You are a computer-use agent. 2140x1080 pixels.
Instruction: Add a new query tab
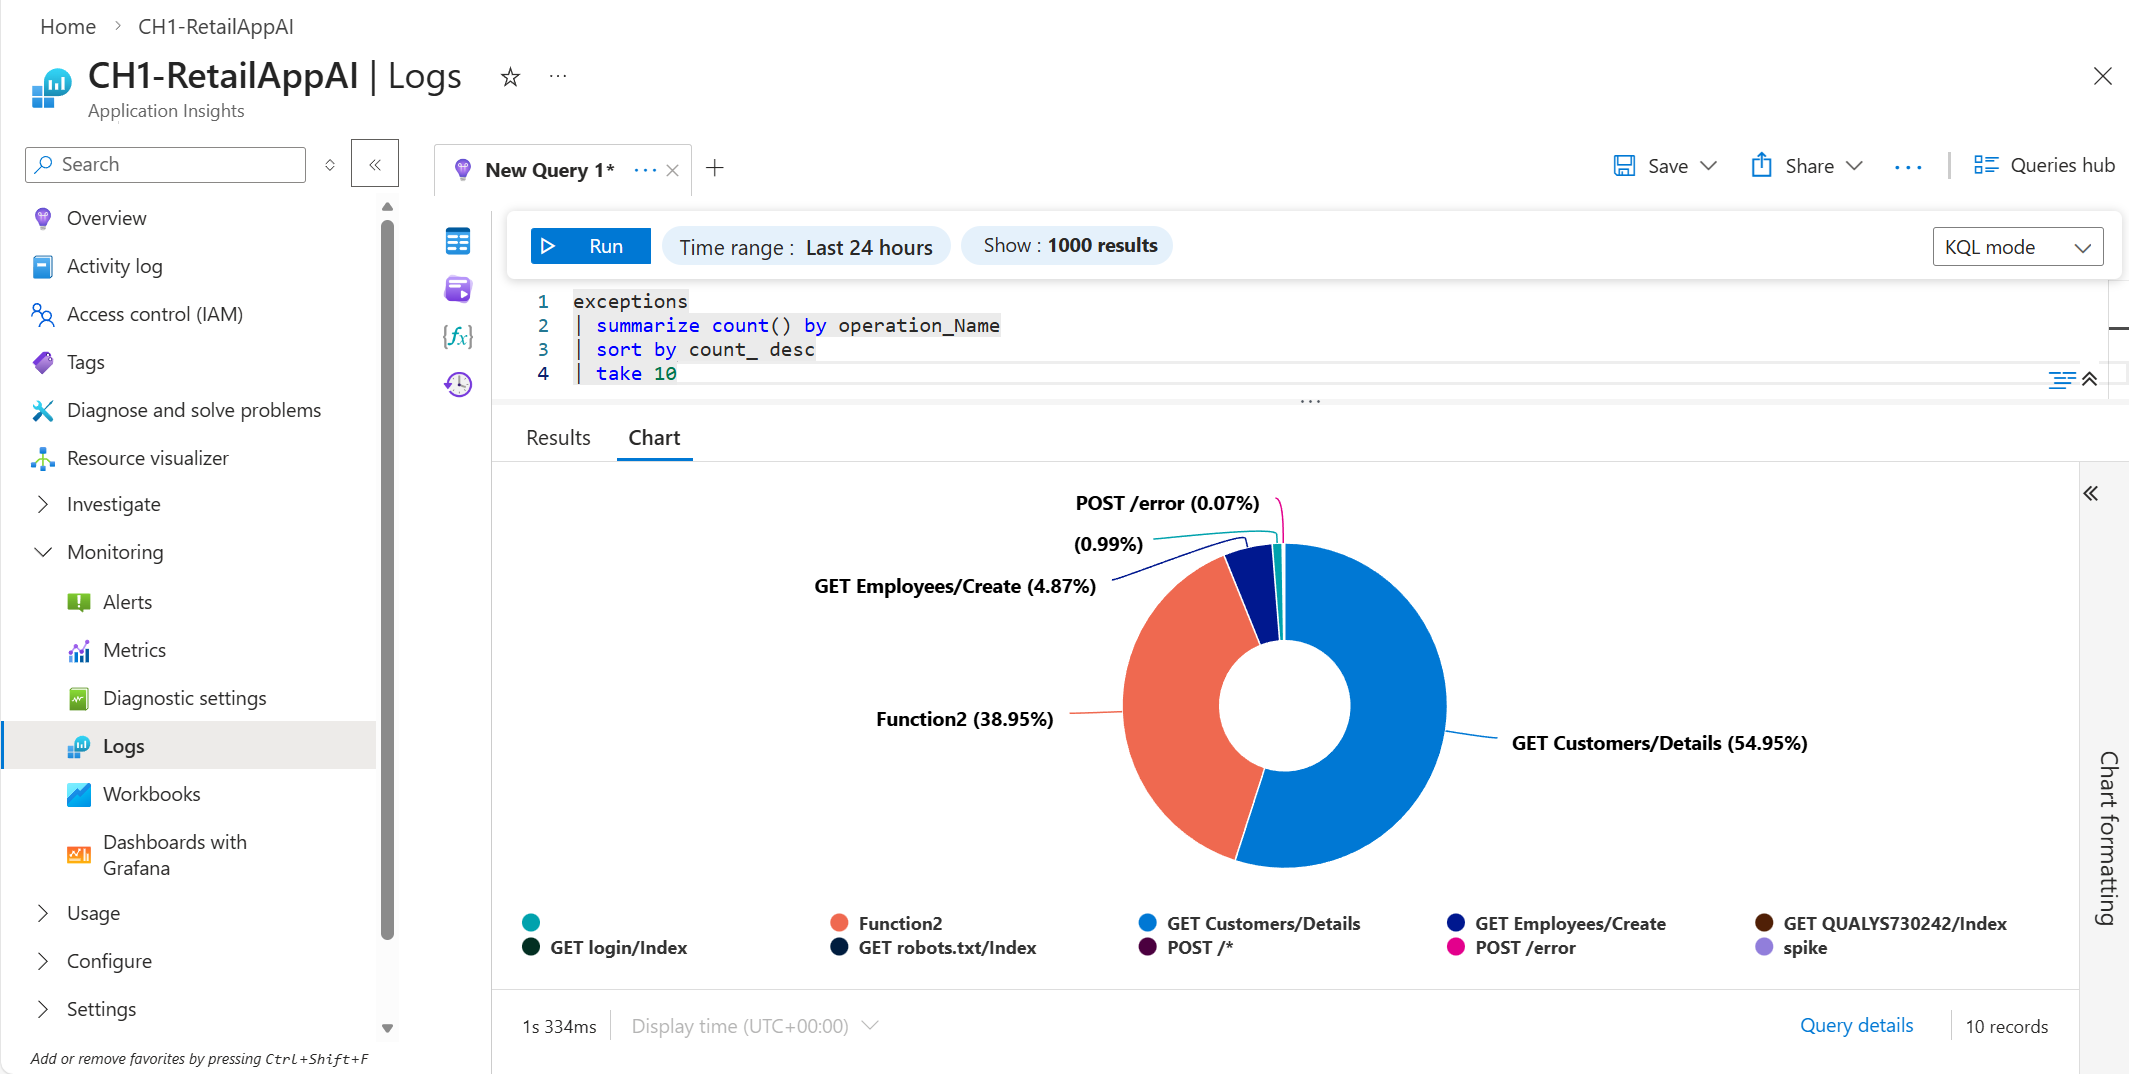coord(715,168)
